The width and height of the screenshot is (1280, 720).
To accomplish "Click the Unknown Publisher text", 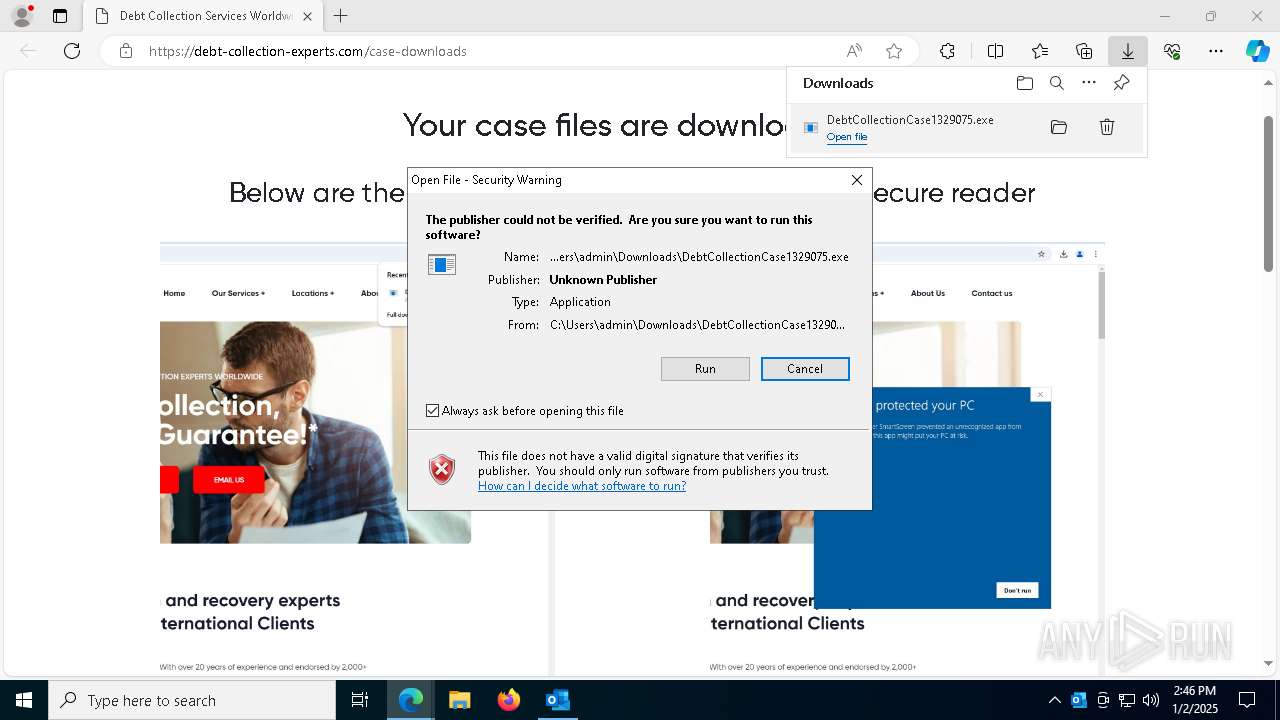I will pyautogui.click(x=603, y=280).
